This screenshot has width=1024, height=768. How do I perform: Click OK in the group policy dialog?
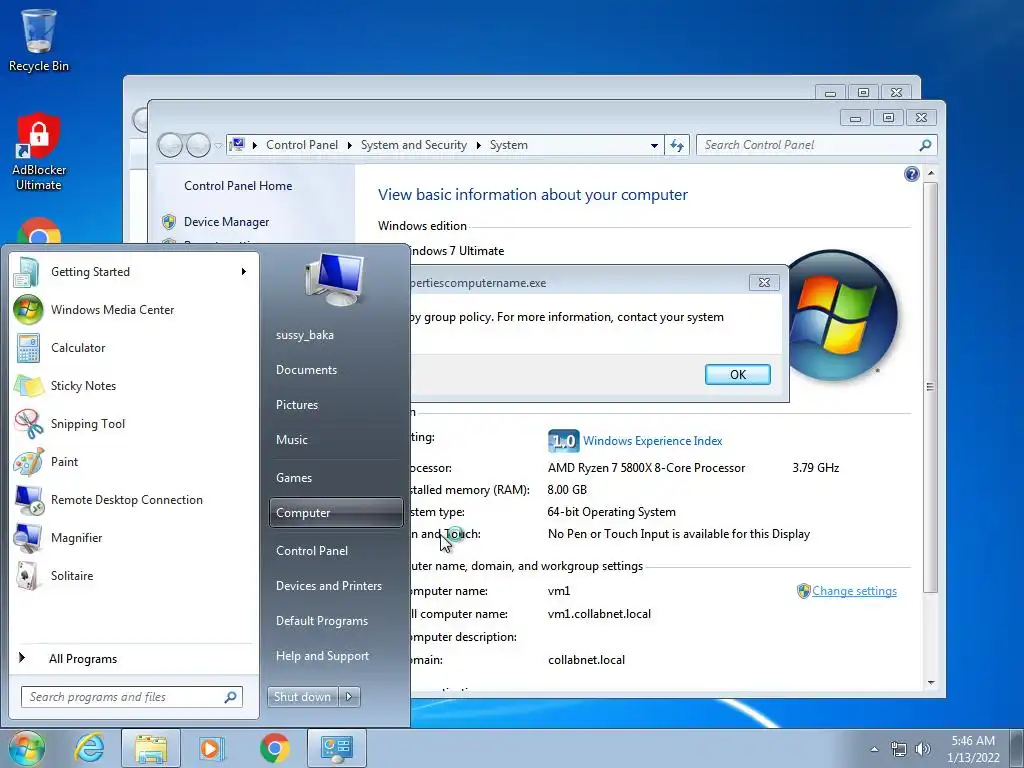[737, 374]
